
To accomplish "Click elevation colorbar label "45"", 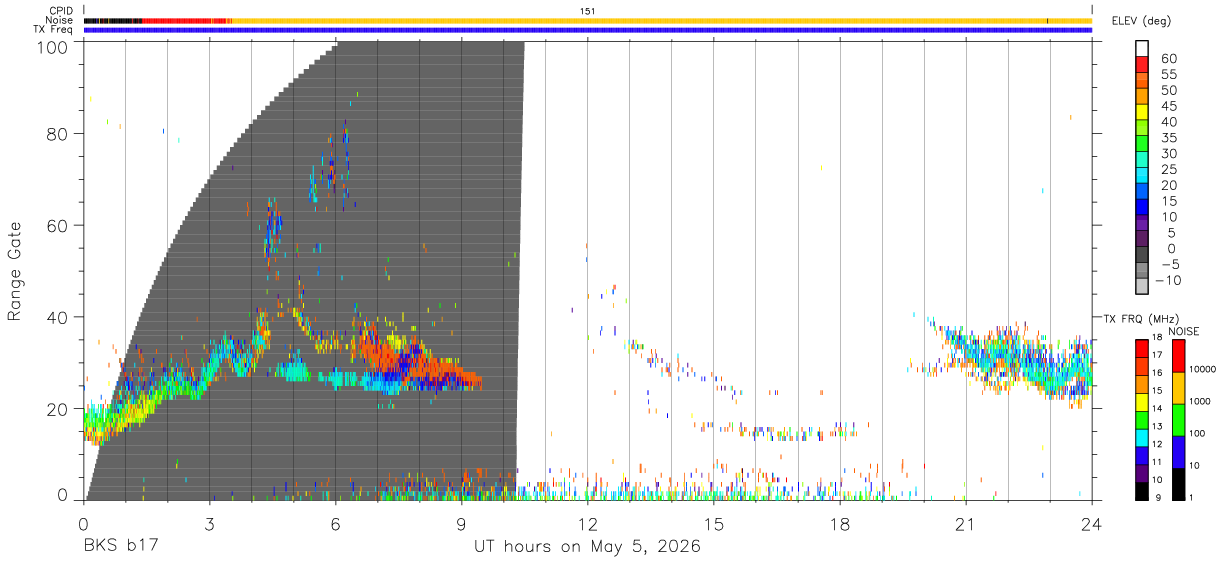I will click(1168, 106).
